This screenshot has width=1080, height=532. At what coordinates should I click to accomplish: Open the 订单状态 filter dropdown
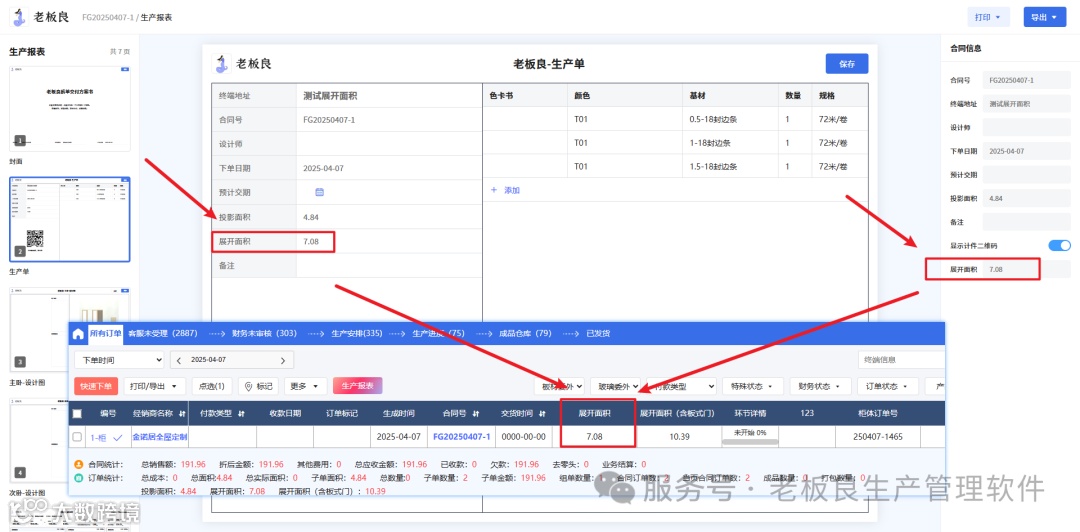coord(888,387)
